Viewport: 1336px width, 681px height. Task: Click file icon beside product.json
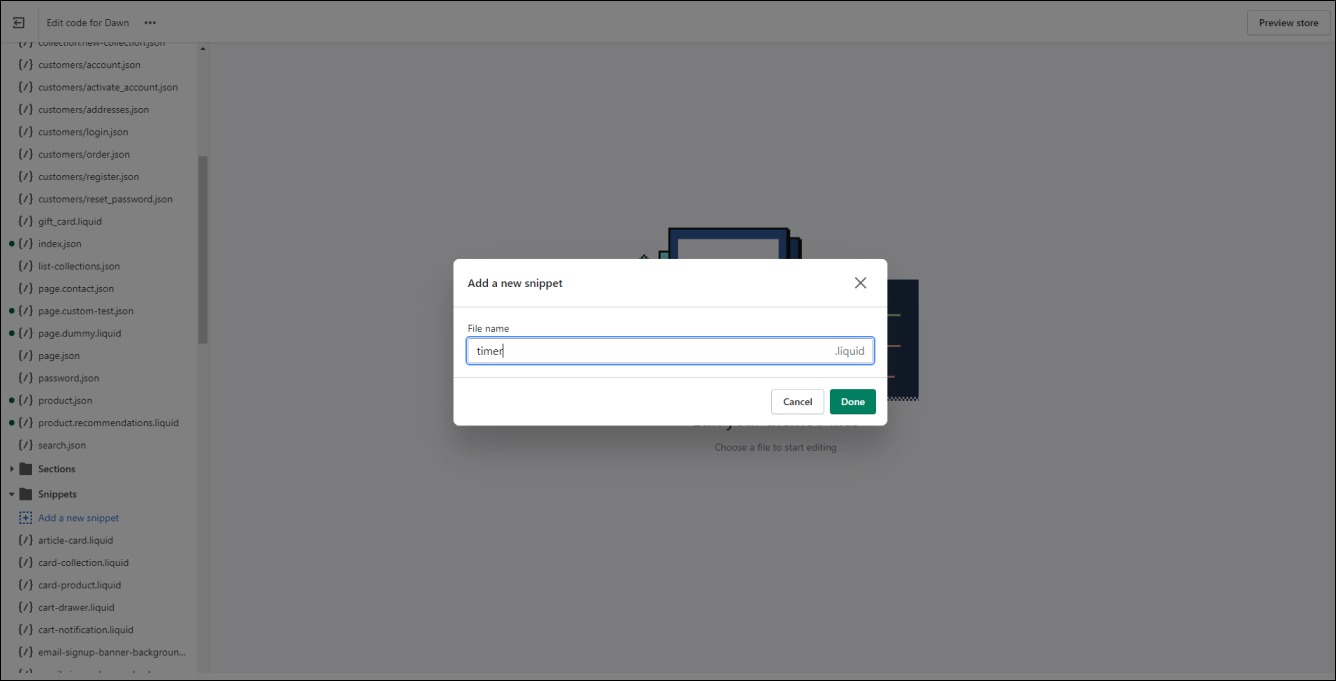point(26,400)
